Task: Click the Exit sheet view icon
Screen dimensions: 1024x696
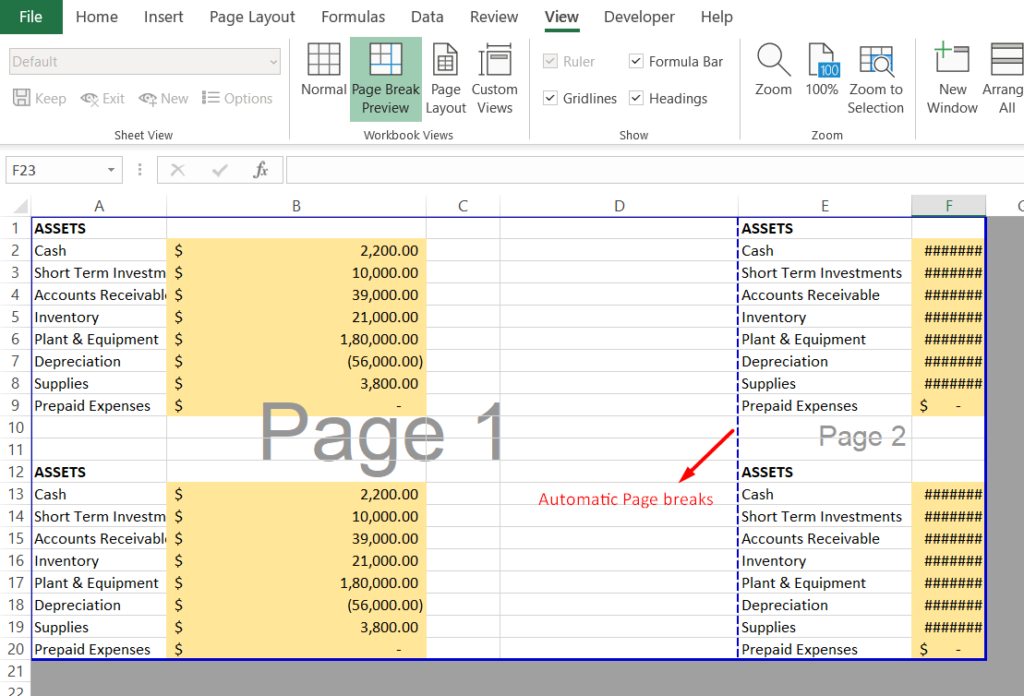Action: tap(89, 99)
